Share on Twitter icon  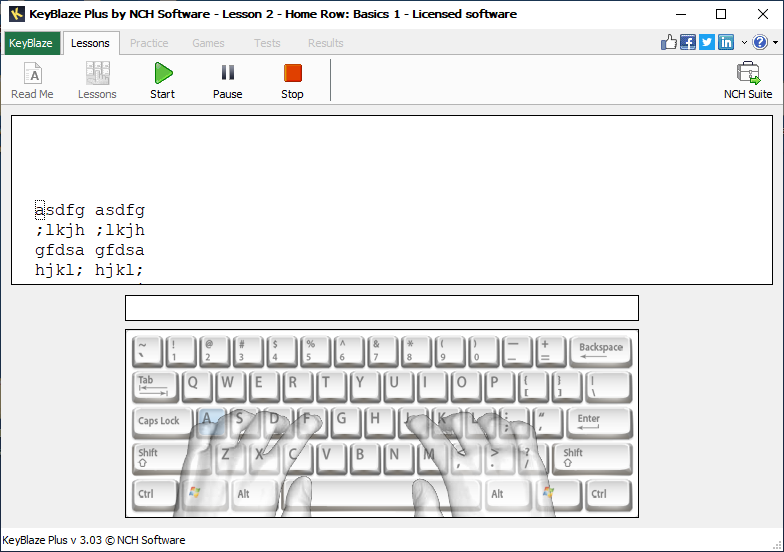706,42
